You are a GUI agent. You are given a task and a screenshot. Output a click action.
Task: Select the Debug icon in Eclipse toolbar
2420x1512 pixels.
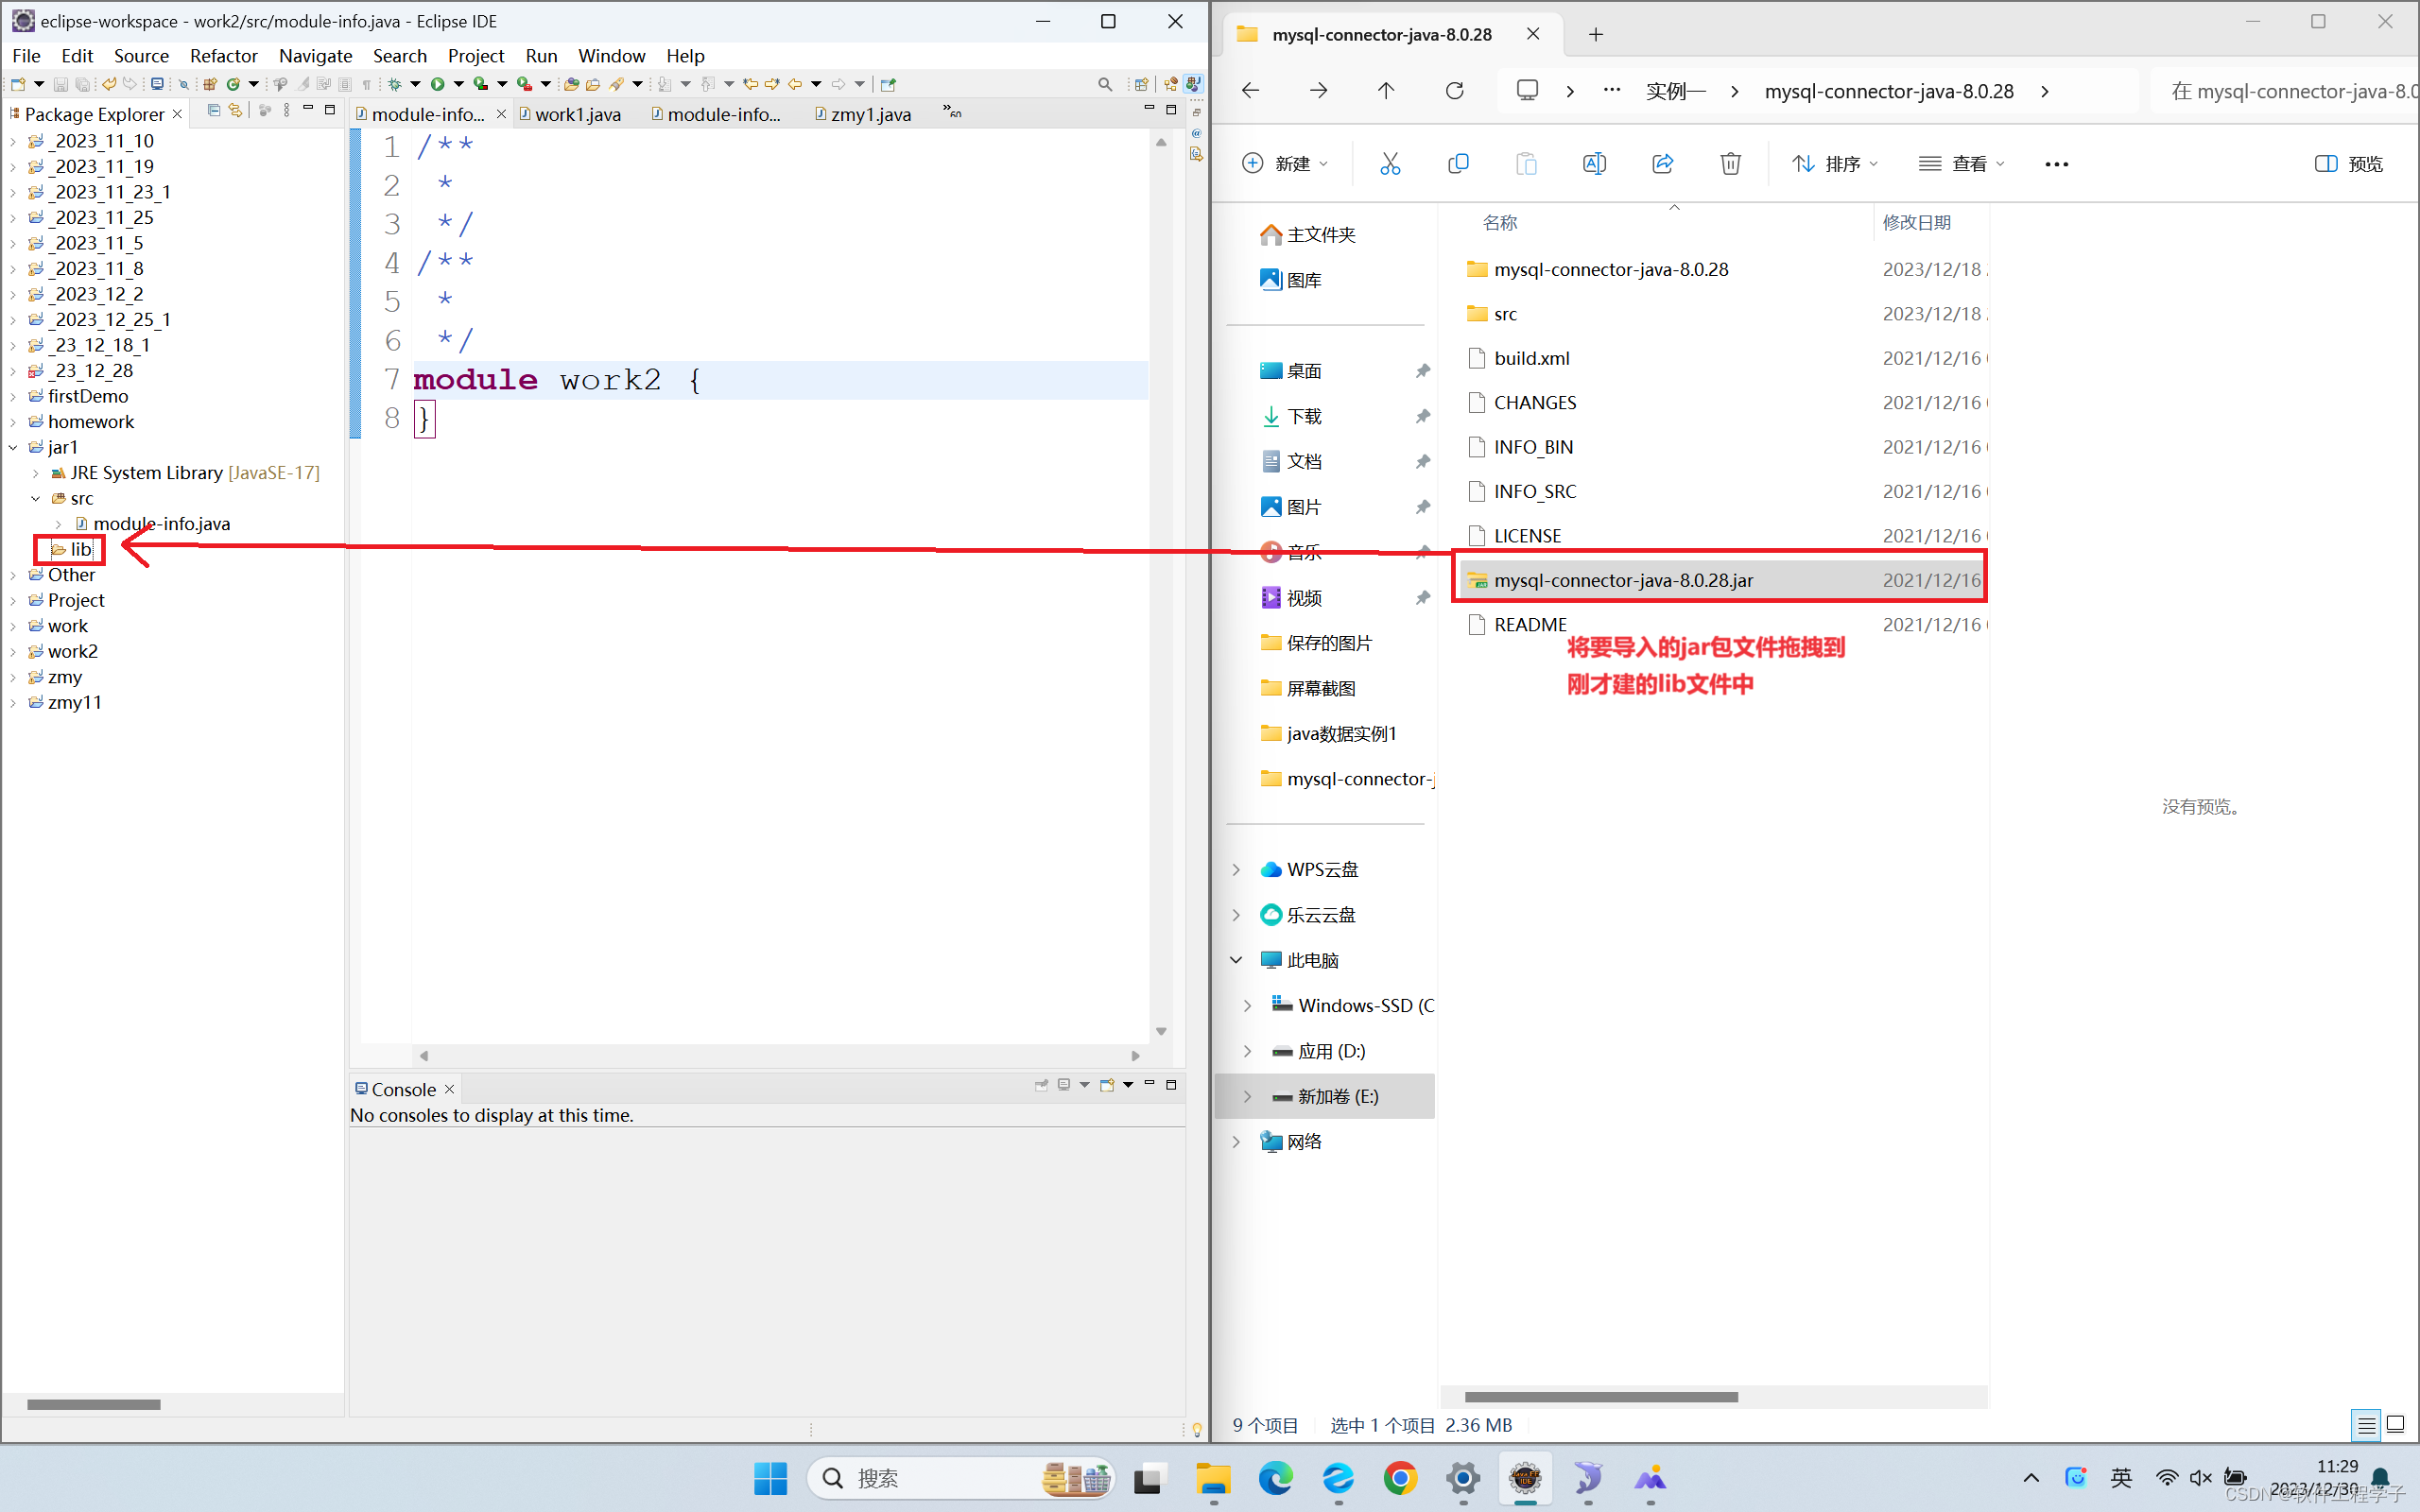pos(395,84)
